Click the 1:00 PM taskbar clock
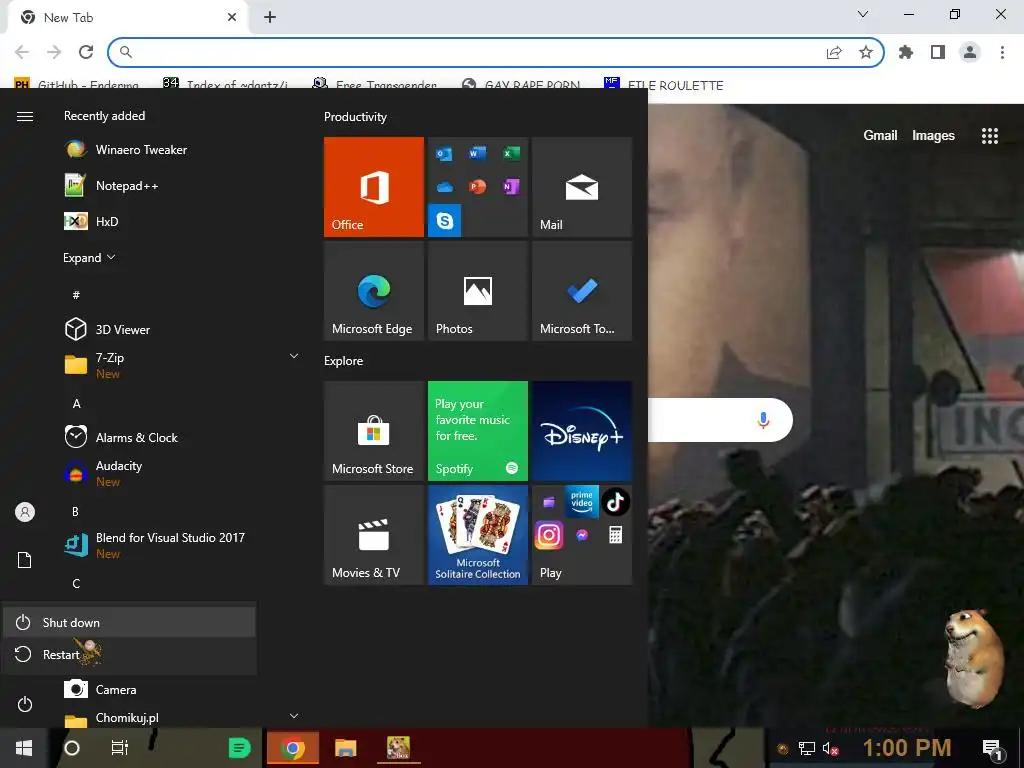The height and width of the screenshot is (768, 1024). click(906, 748)
